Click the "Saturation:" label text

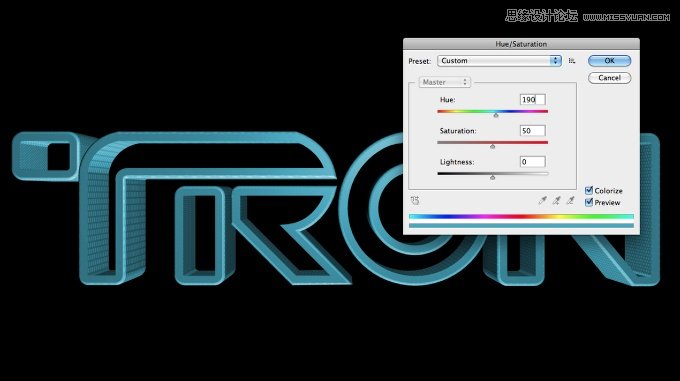click(458, 131)
